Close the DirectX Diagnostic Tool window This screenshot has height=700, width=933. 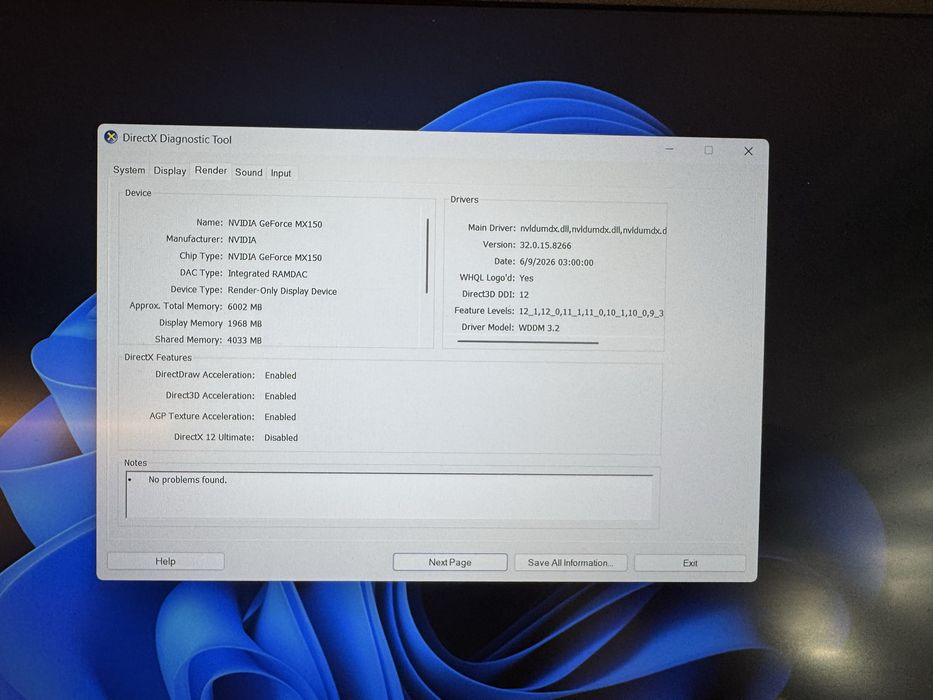tap(749, 151)
